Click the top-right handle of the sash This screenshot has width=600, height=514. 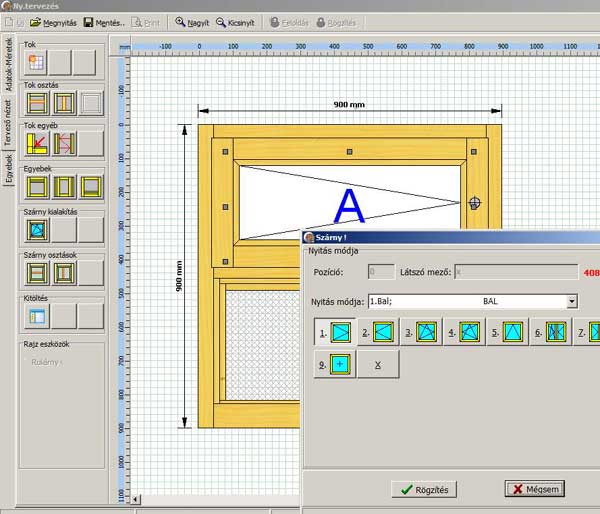tap(474, 152)
